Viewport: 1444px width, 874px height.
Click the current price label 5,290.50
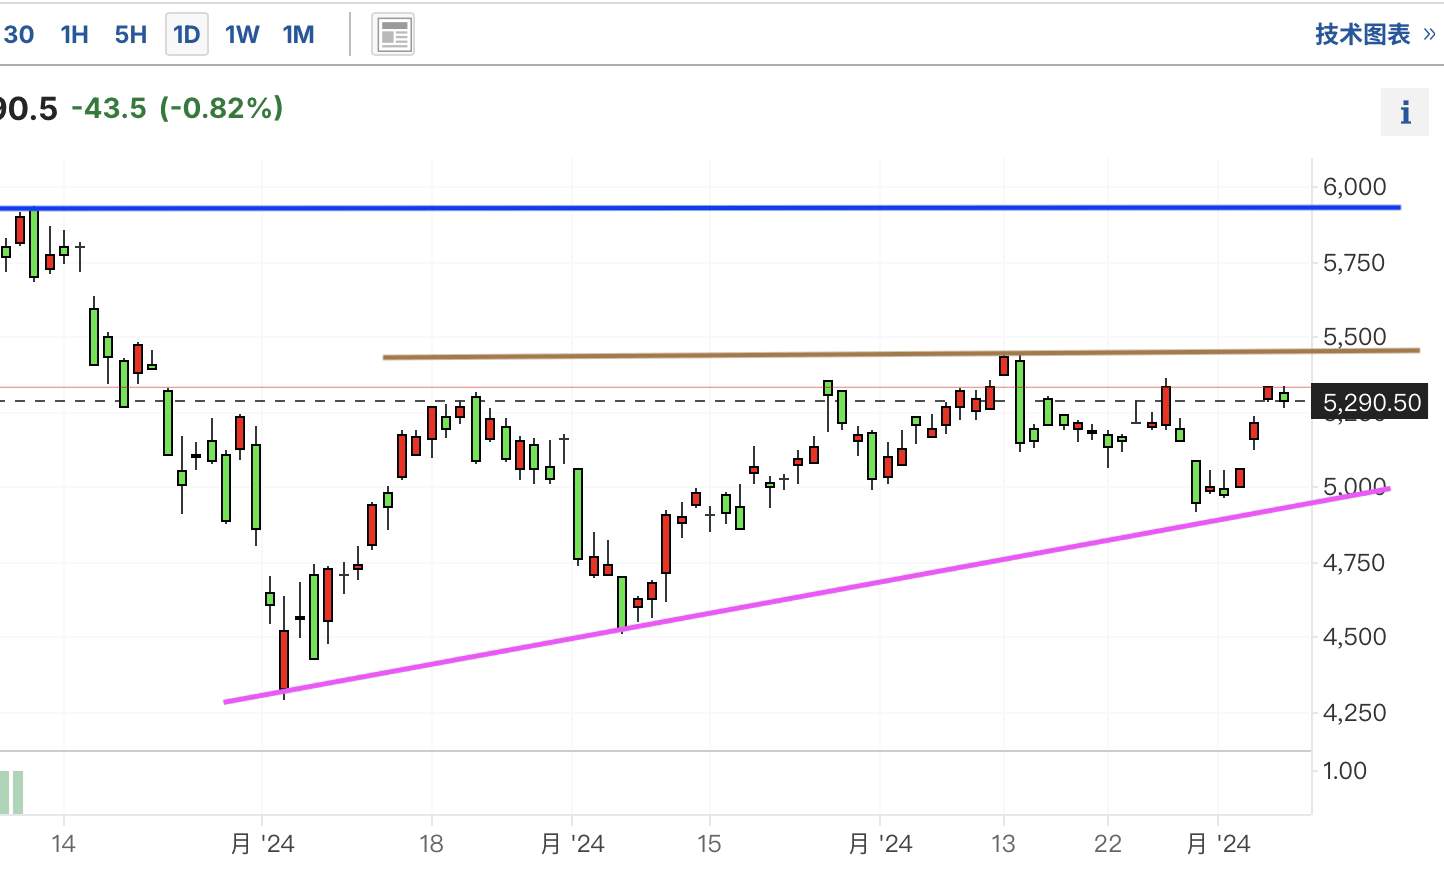[1371, 402]
